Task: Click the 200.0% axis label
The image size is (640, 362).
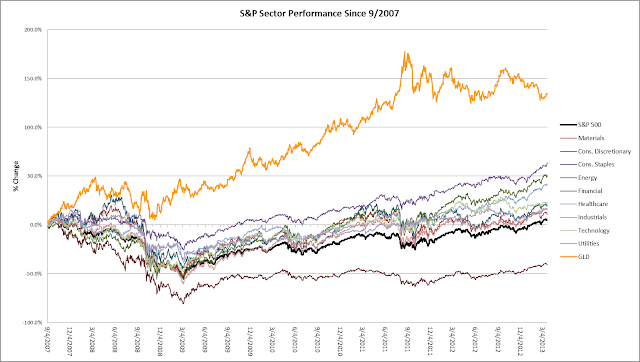Action: click(x=33, y=30)
